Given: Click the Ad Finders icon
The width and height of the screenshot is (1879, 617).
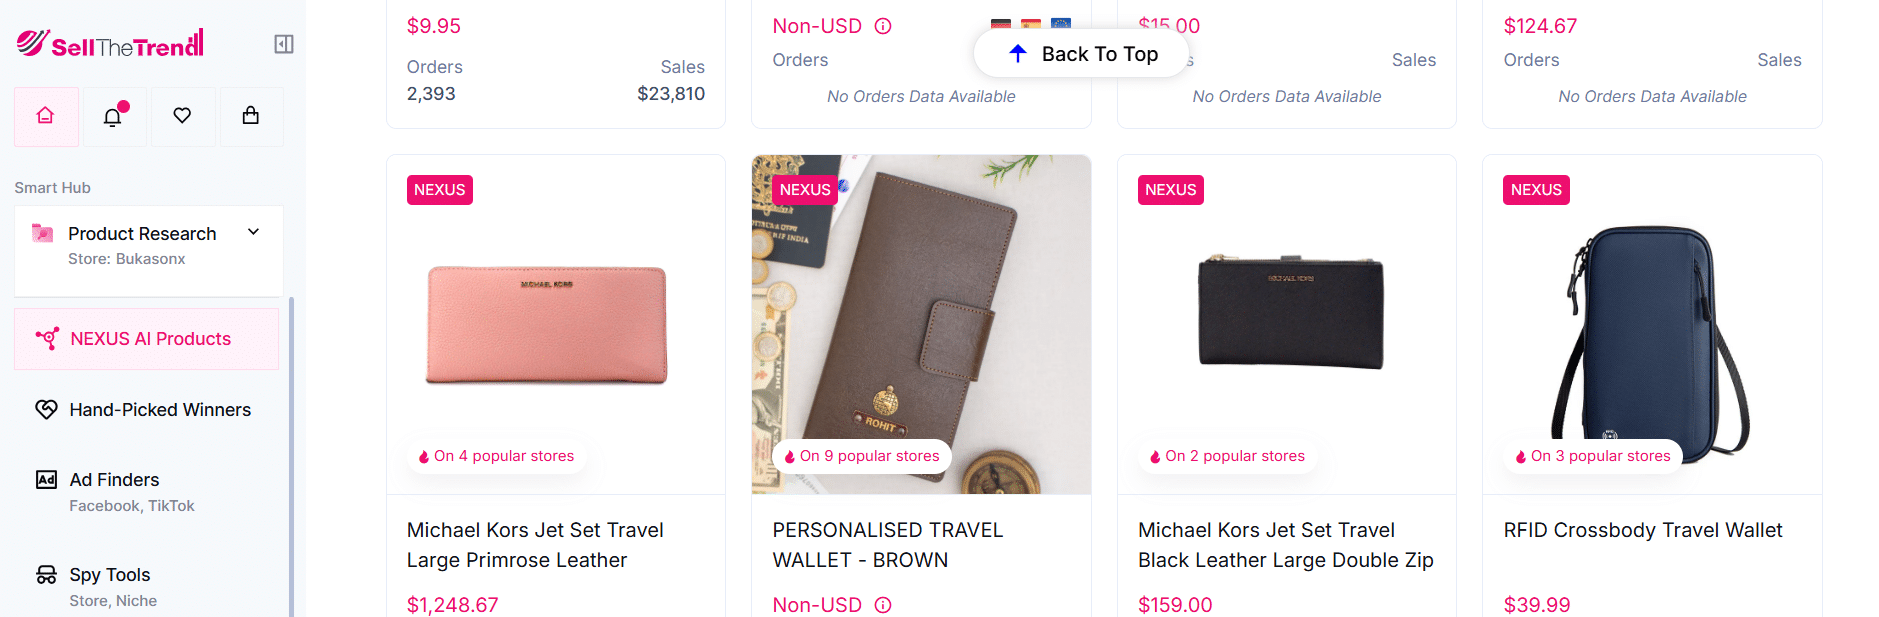Looking at the screenshot, I should click(x=46, y=479).
